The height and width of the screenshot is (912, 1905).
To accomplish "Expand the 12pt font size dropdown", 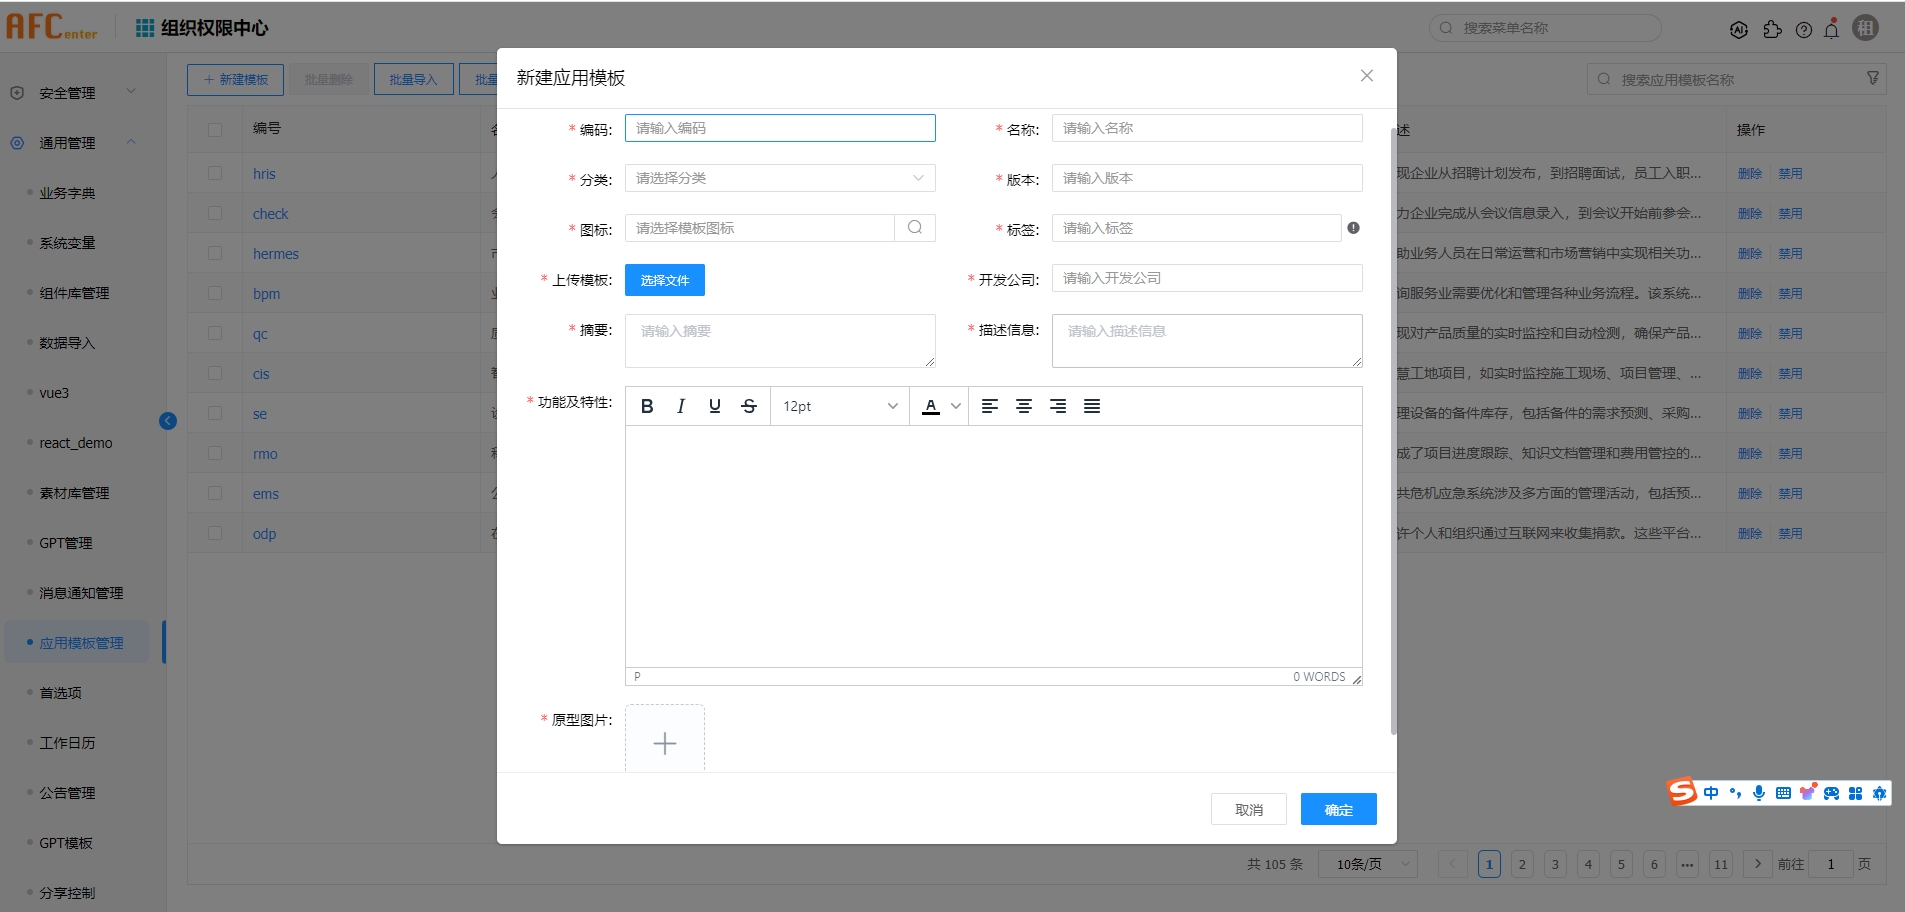I will pos(840,406).
